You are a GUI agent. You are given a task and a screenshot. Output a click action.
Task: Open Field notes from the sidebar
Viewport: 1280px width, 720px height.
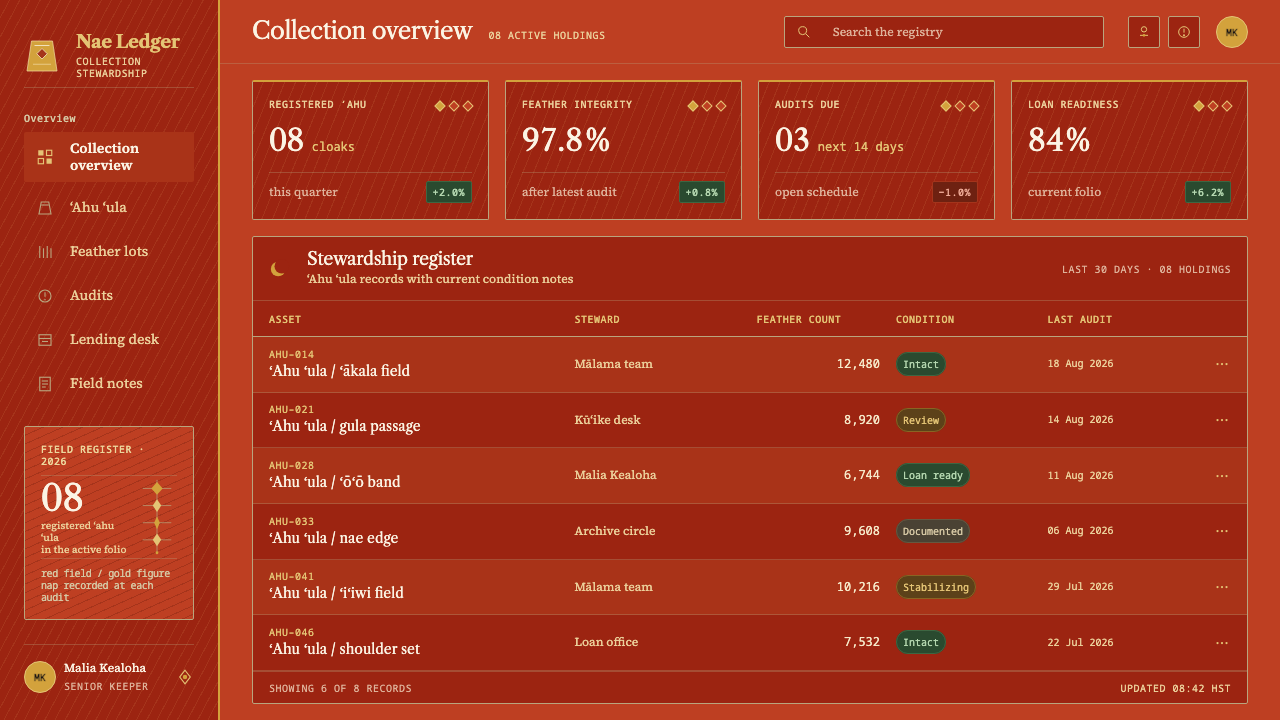tap(109, 384)
